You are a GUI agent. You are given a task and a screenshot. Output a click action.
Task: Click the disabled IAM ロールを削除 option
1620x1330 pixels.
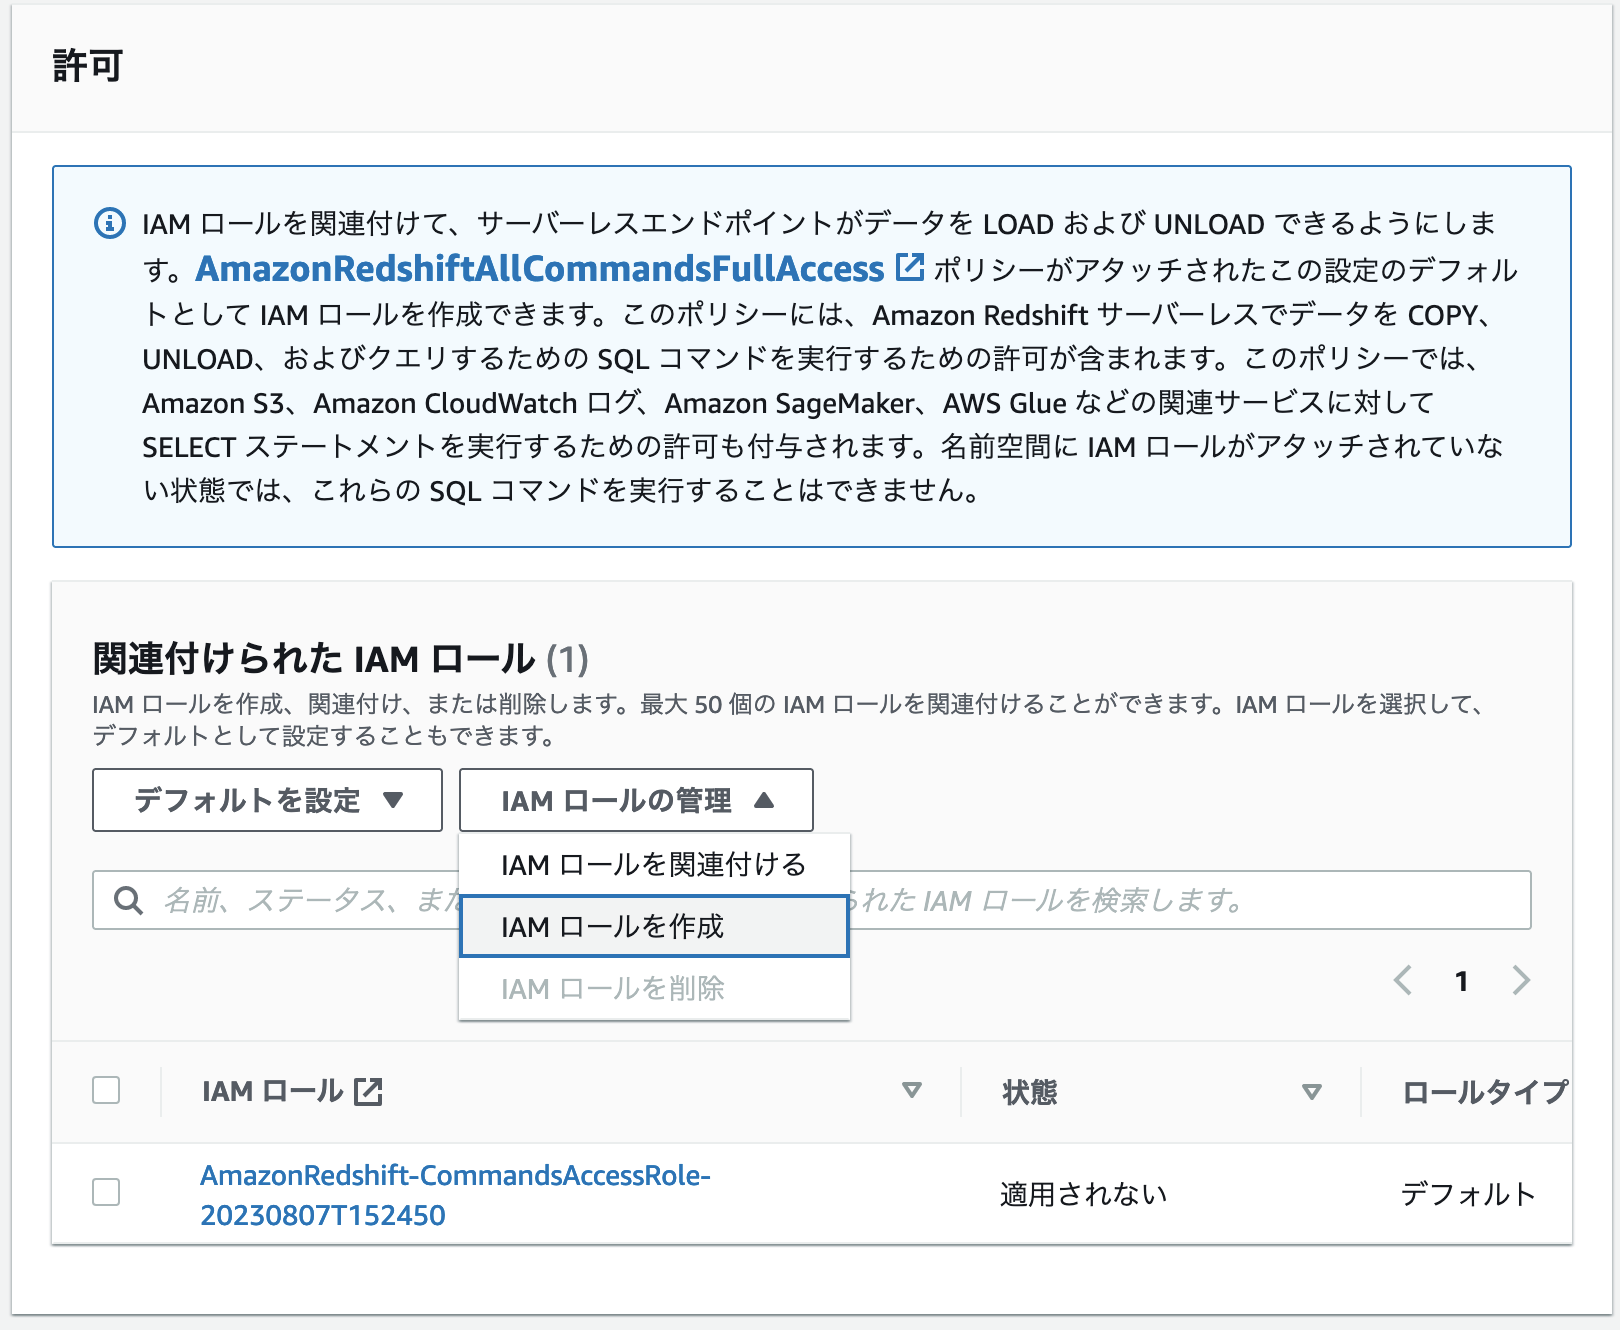point(612,989)
